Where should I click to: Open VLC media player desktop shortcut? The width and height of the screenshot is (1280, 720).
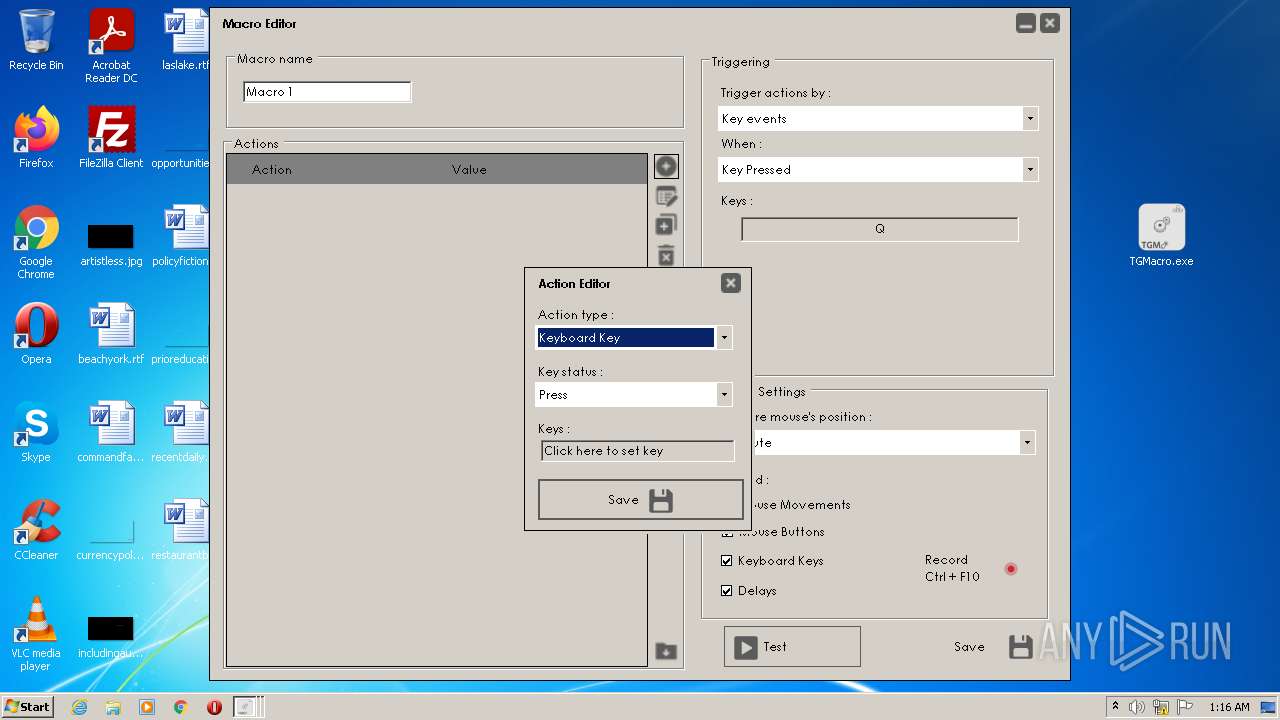point(36,634)
